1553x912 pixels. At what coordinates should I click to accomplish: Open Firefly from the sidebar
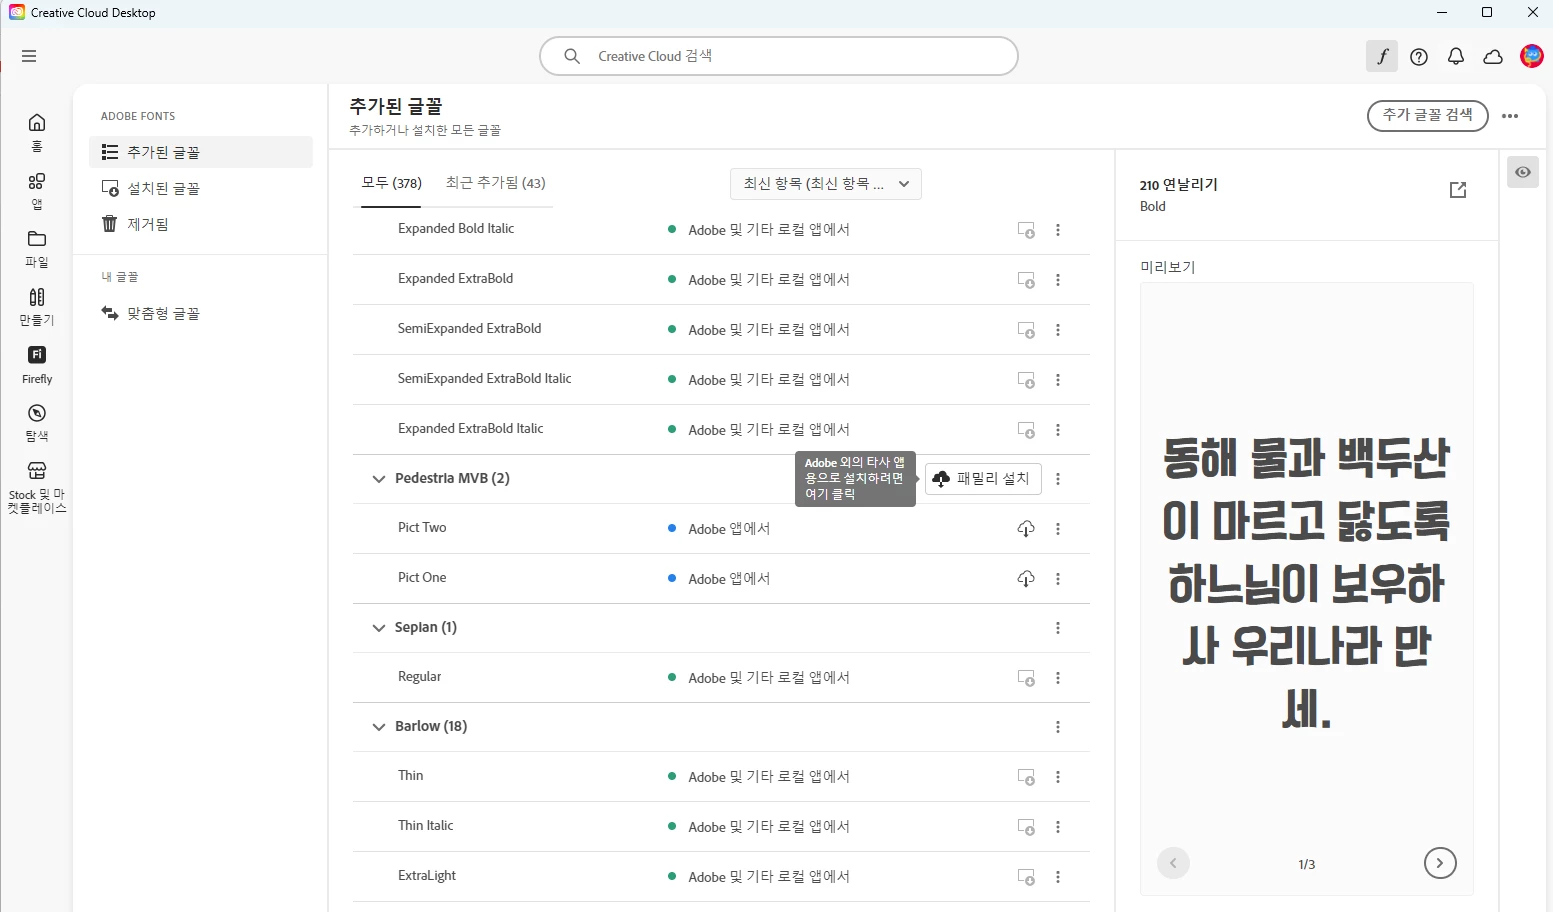(37, 364)
